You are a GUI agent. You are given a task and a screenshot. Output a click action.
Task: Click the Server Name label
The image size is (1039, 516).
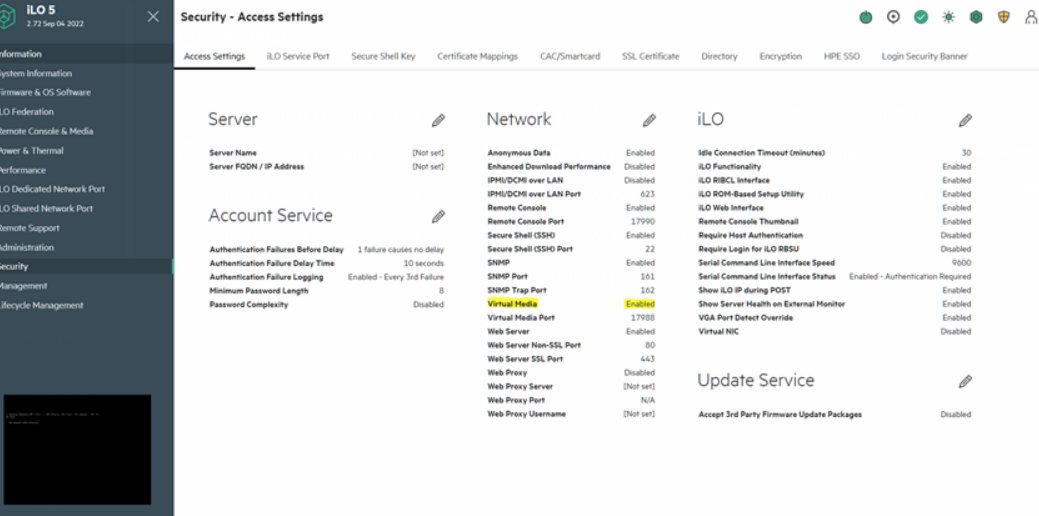point(233,153)
